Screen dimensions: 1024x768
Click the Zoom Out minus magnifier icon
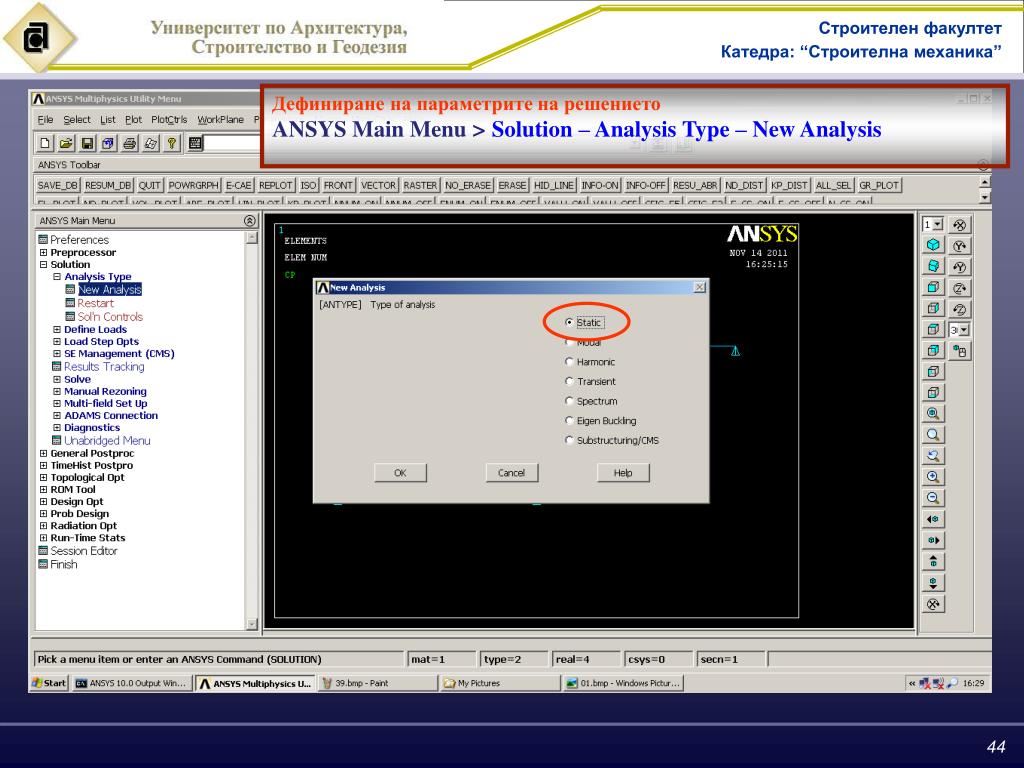933,498
